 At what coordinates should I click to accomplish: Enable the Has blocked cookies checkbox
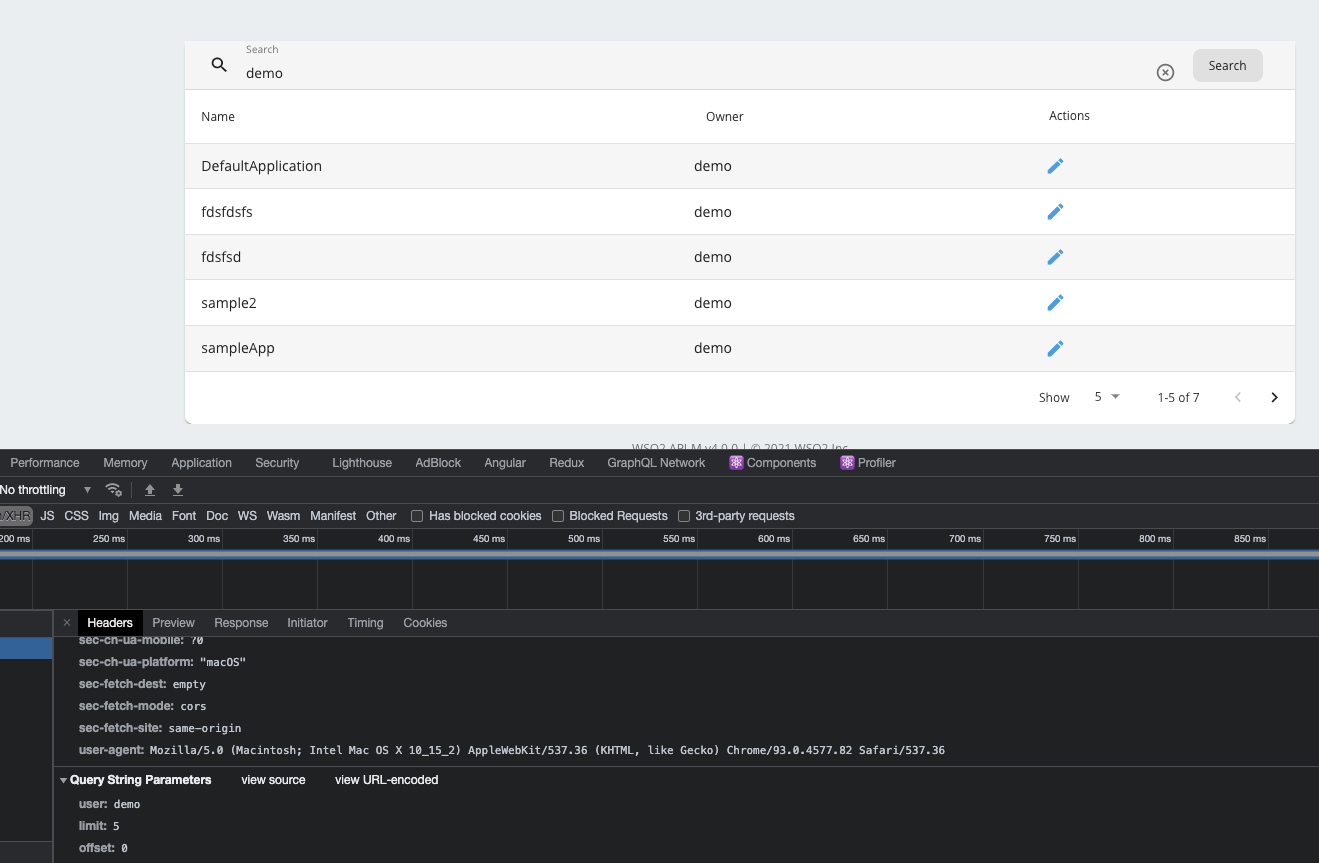[416, 516]
